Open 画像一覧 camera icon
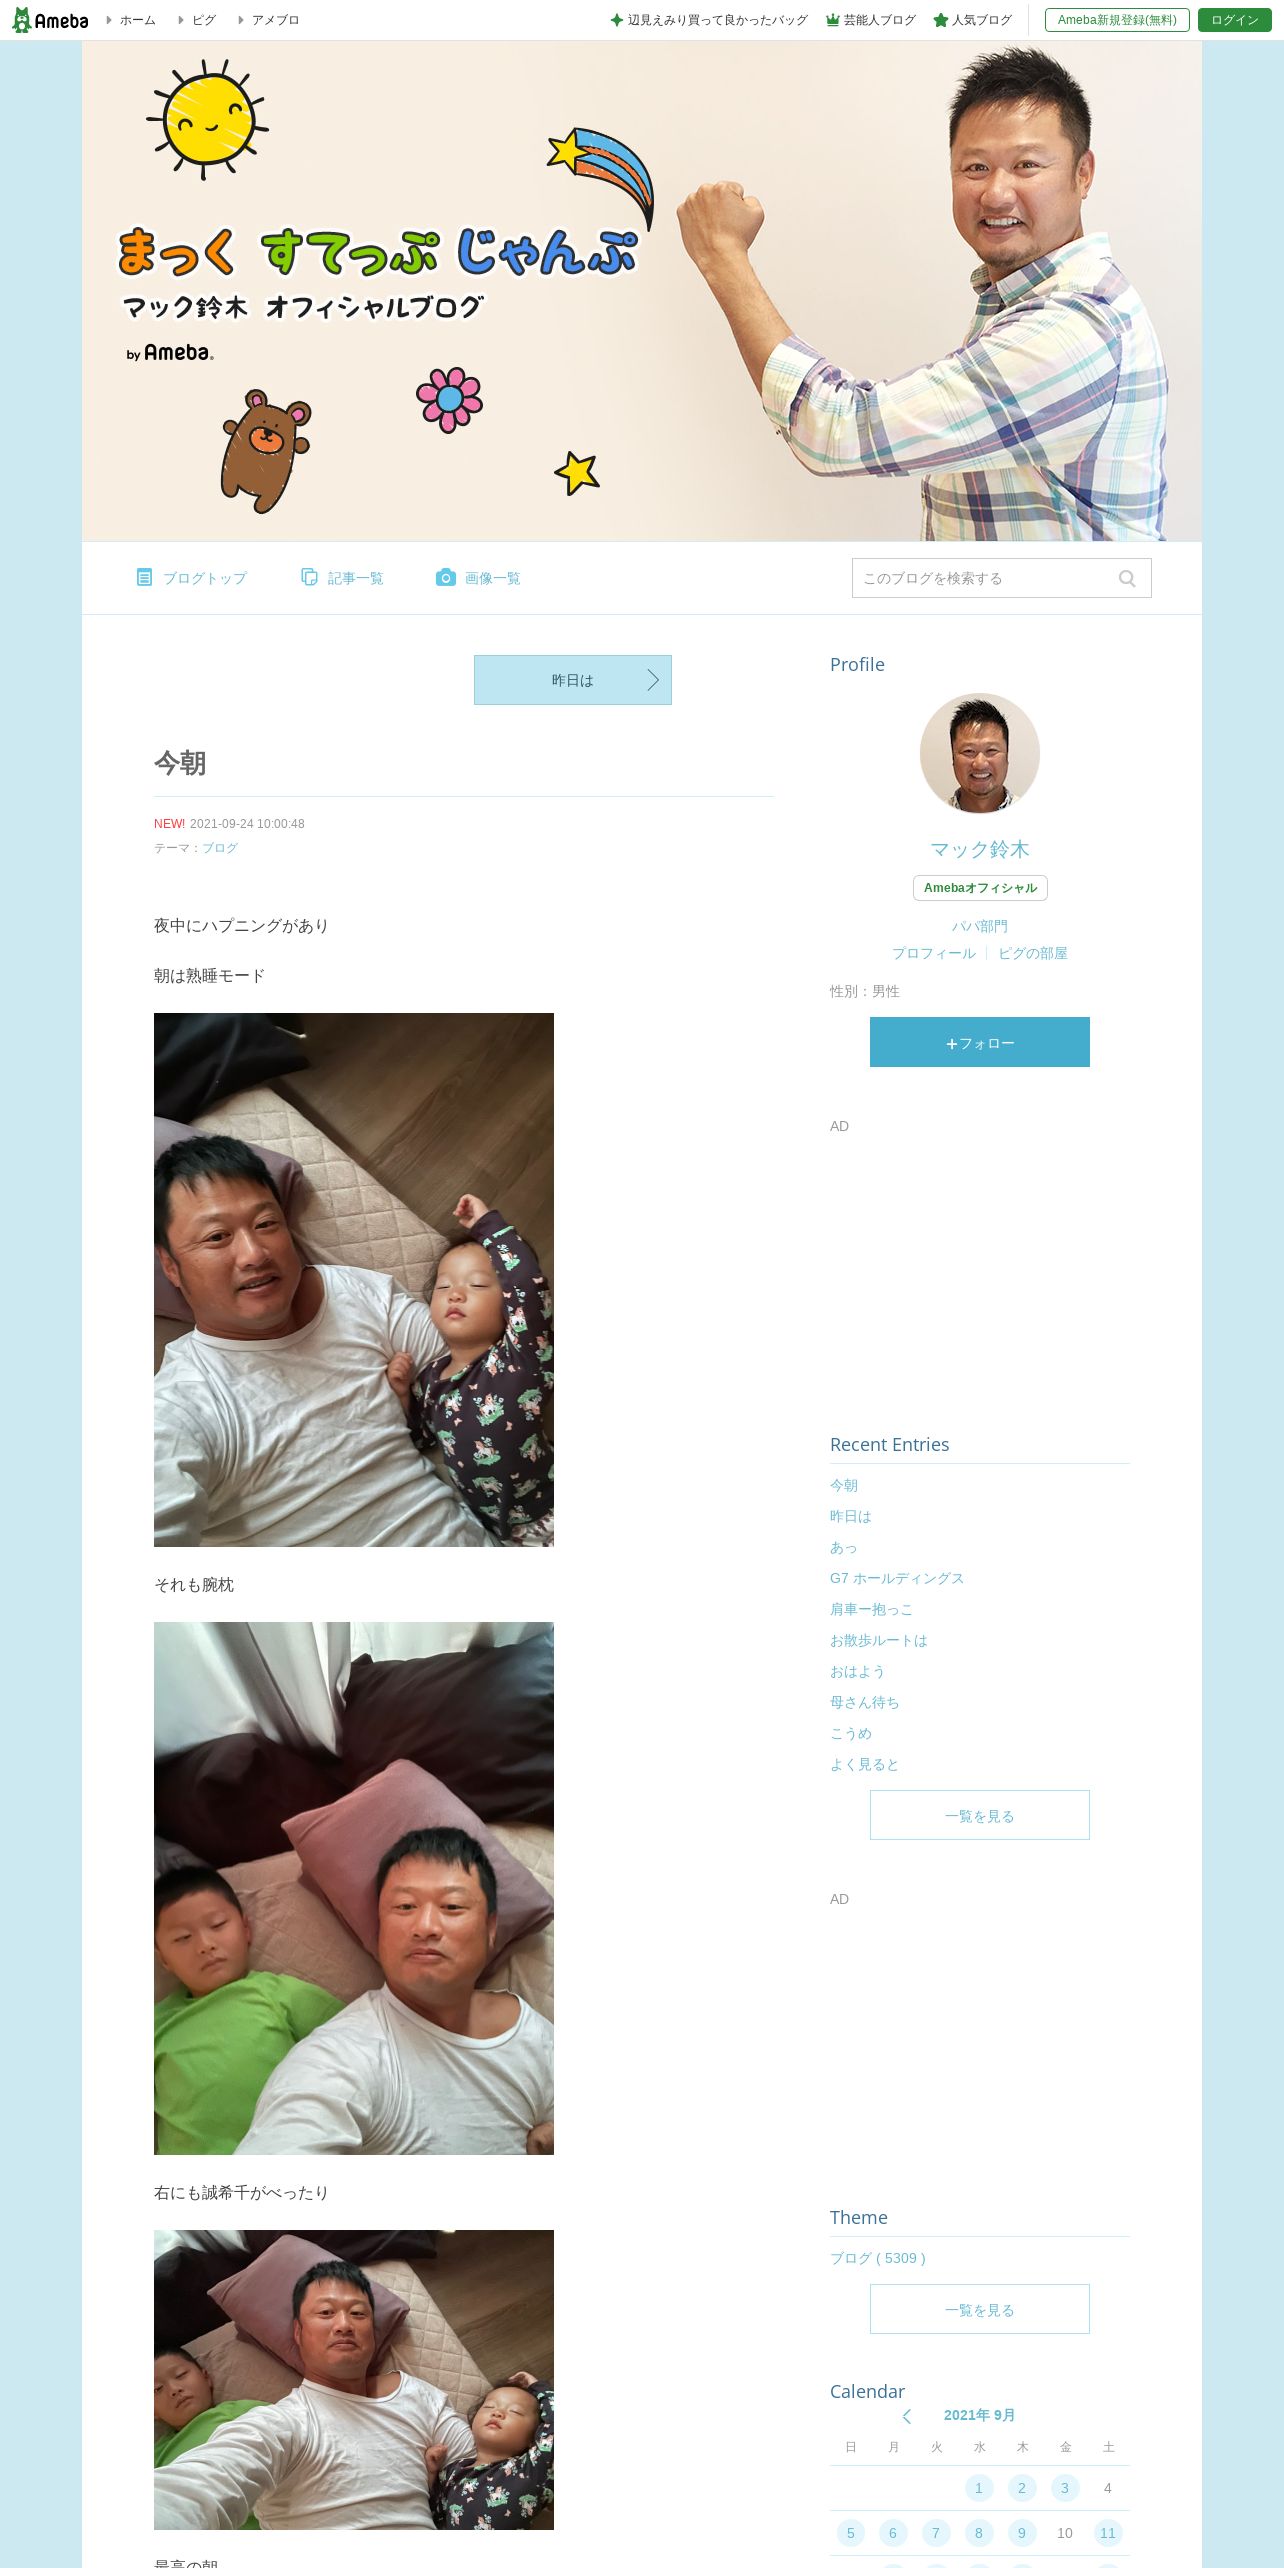Image resolution: width=1284 pixels, height=2568 pixels. pyautogui.click(x=446, y=578)
